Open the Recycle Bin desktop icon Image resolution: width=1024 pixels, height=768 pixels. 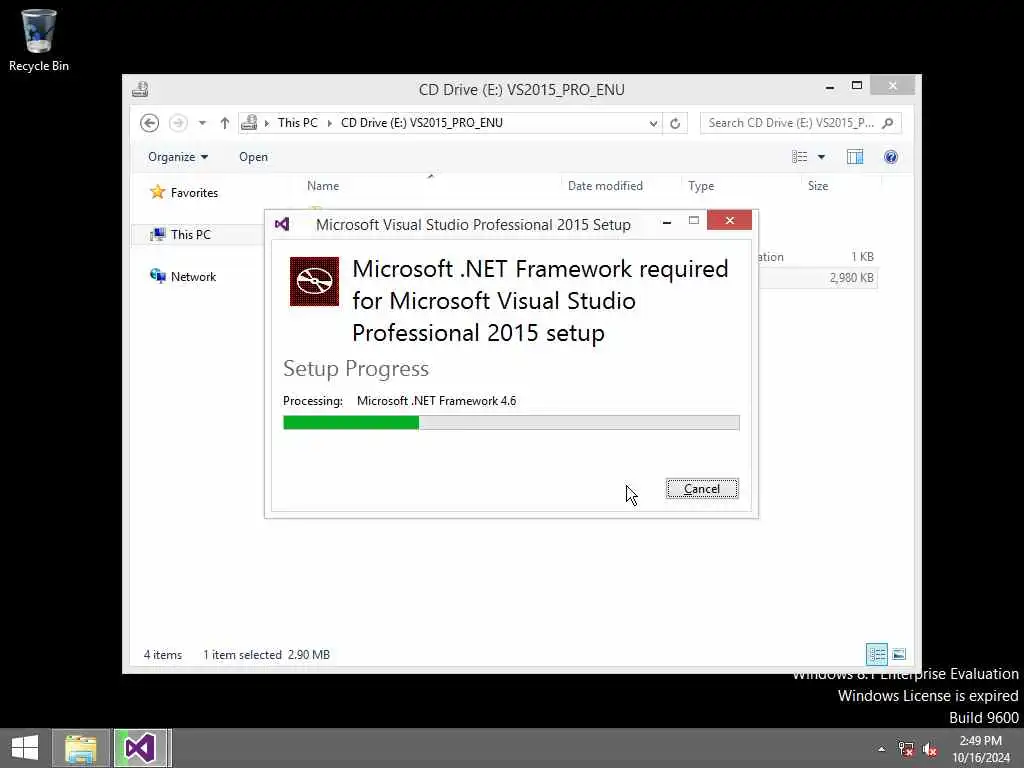coord(39,40)
